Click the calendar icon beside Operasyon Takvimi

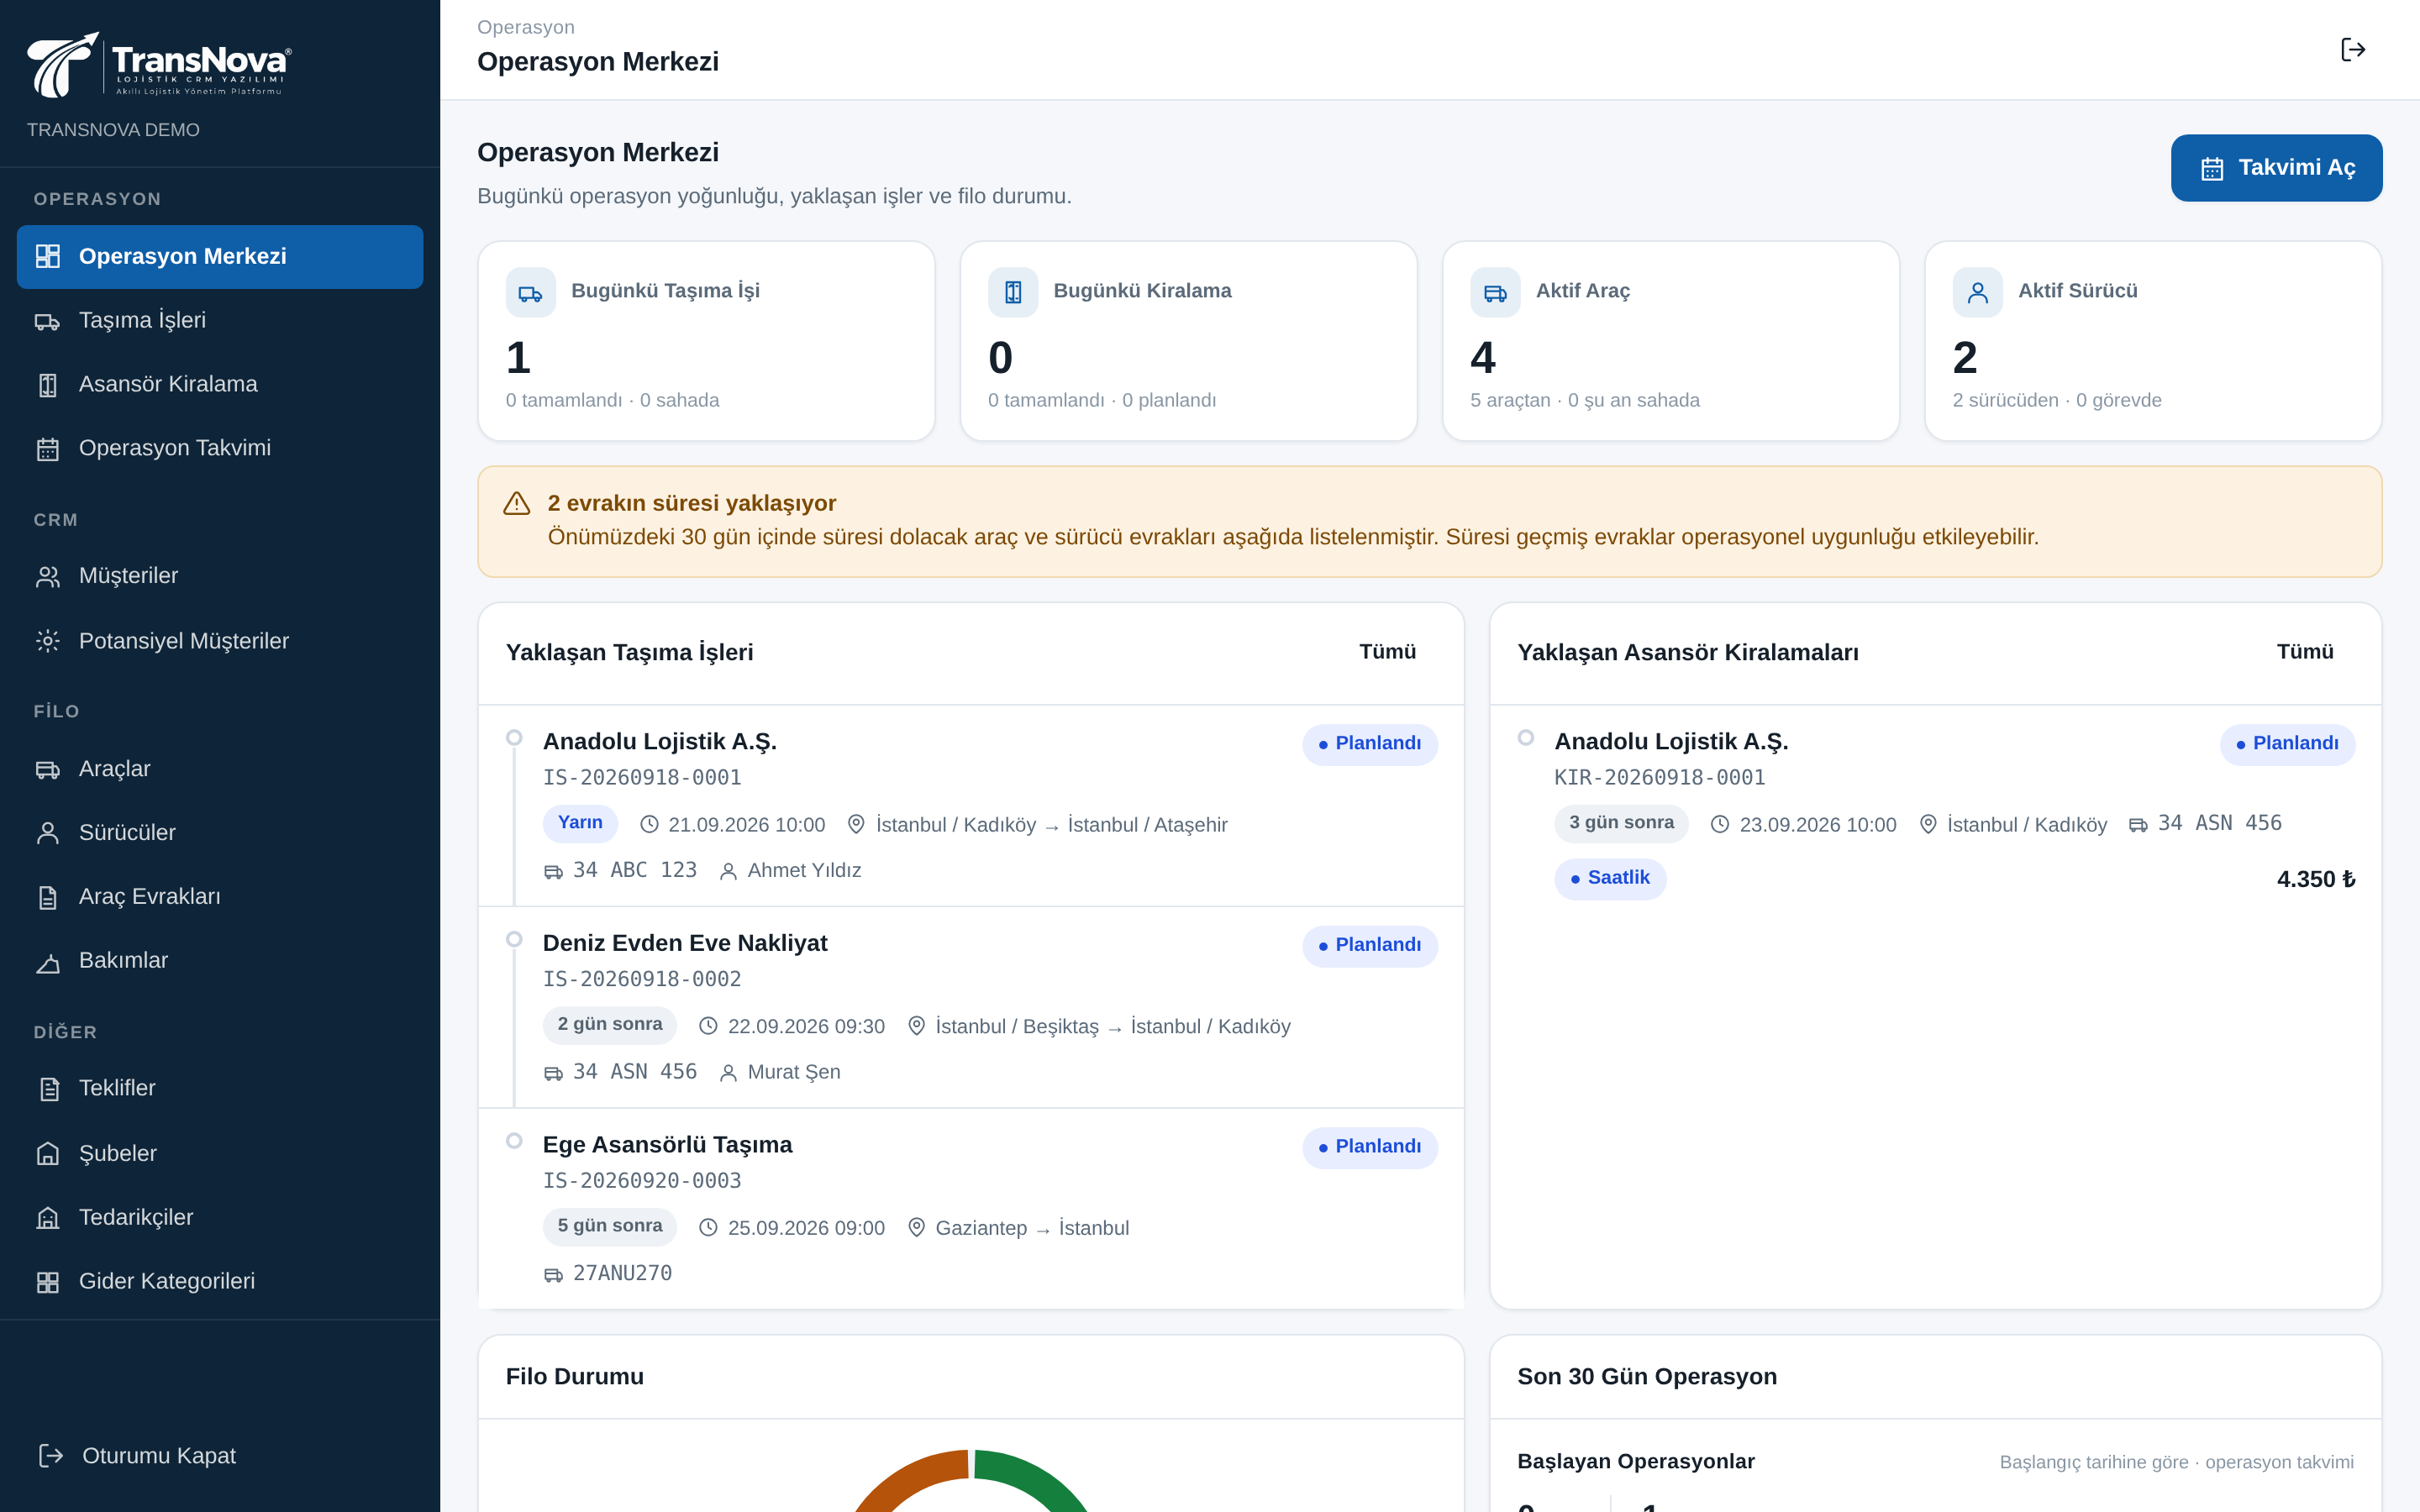[48, 449]
